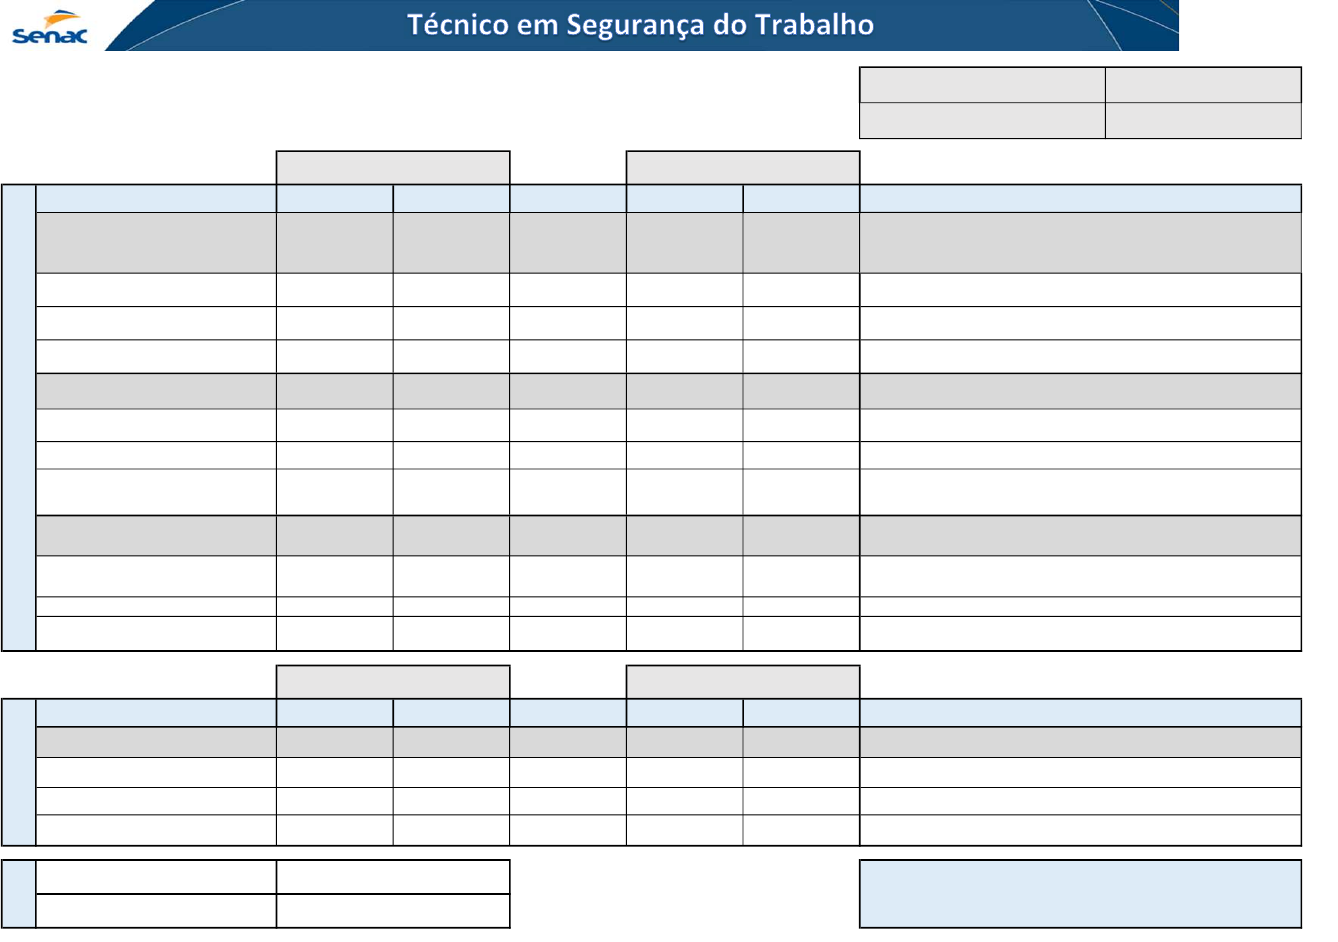Click the right gray merged box above the first table
The height and width of the screenshot is (942, 1338).
[743, 168]
